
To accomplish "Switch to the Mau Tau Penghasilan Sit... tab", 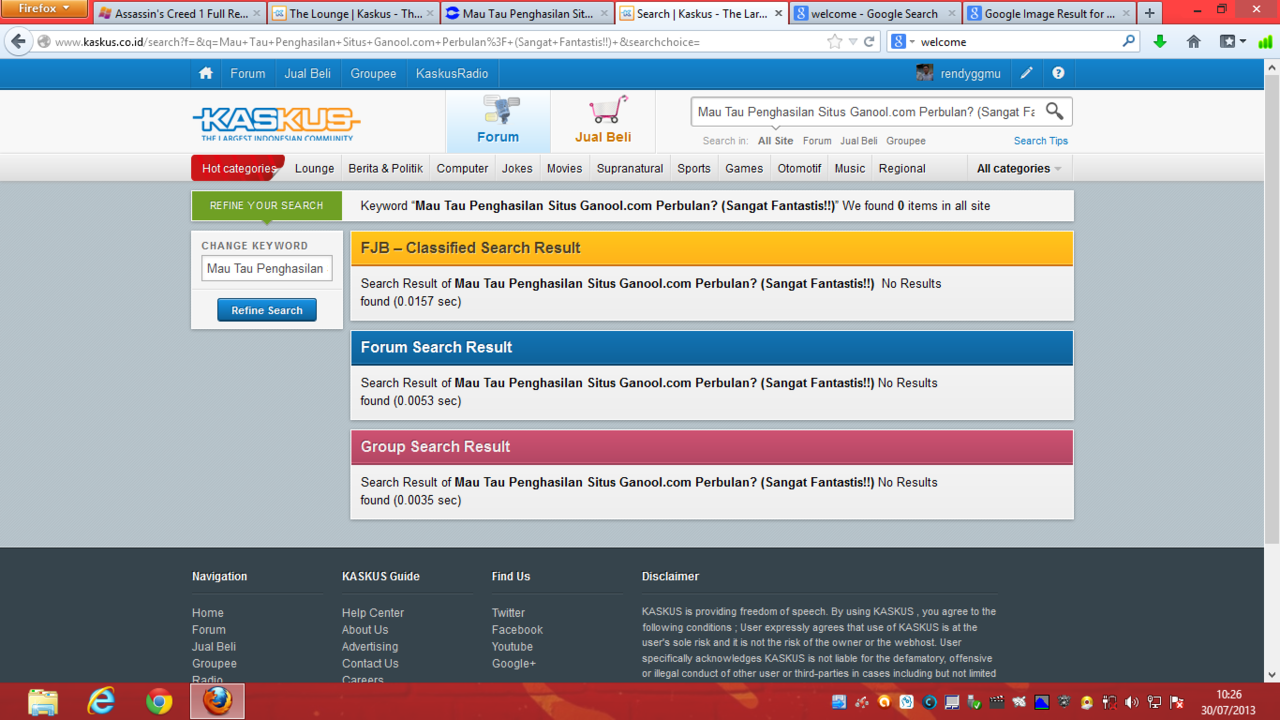I will click(x=527, y=14).
